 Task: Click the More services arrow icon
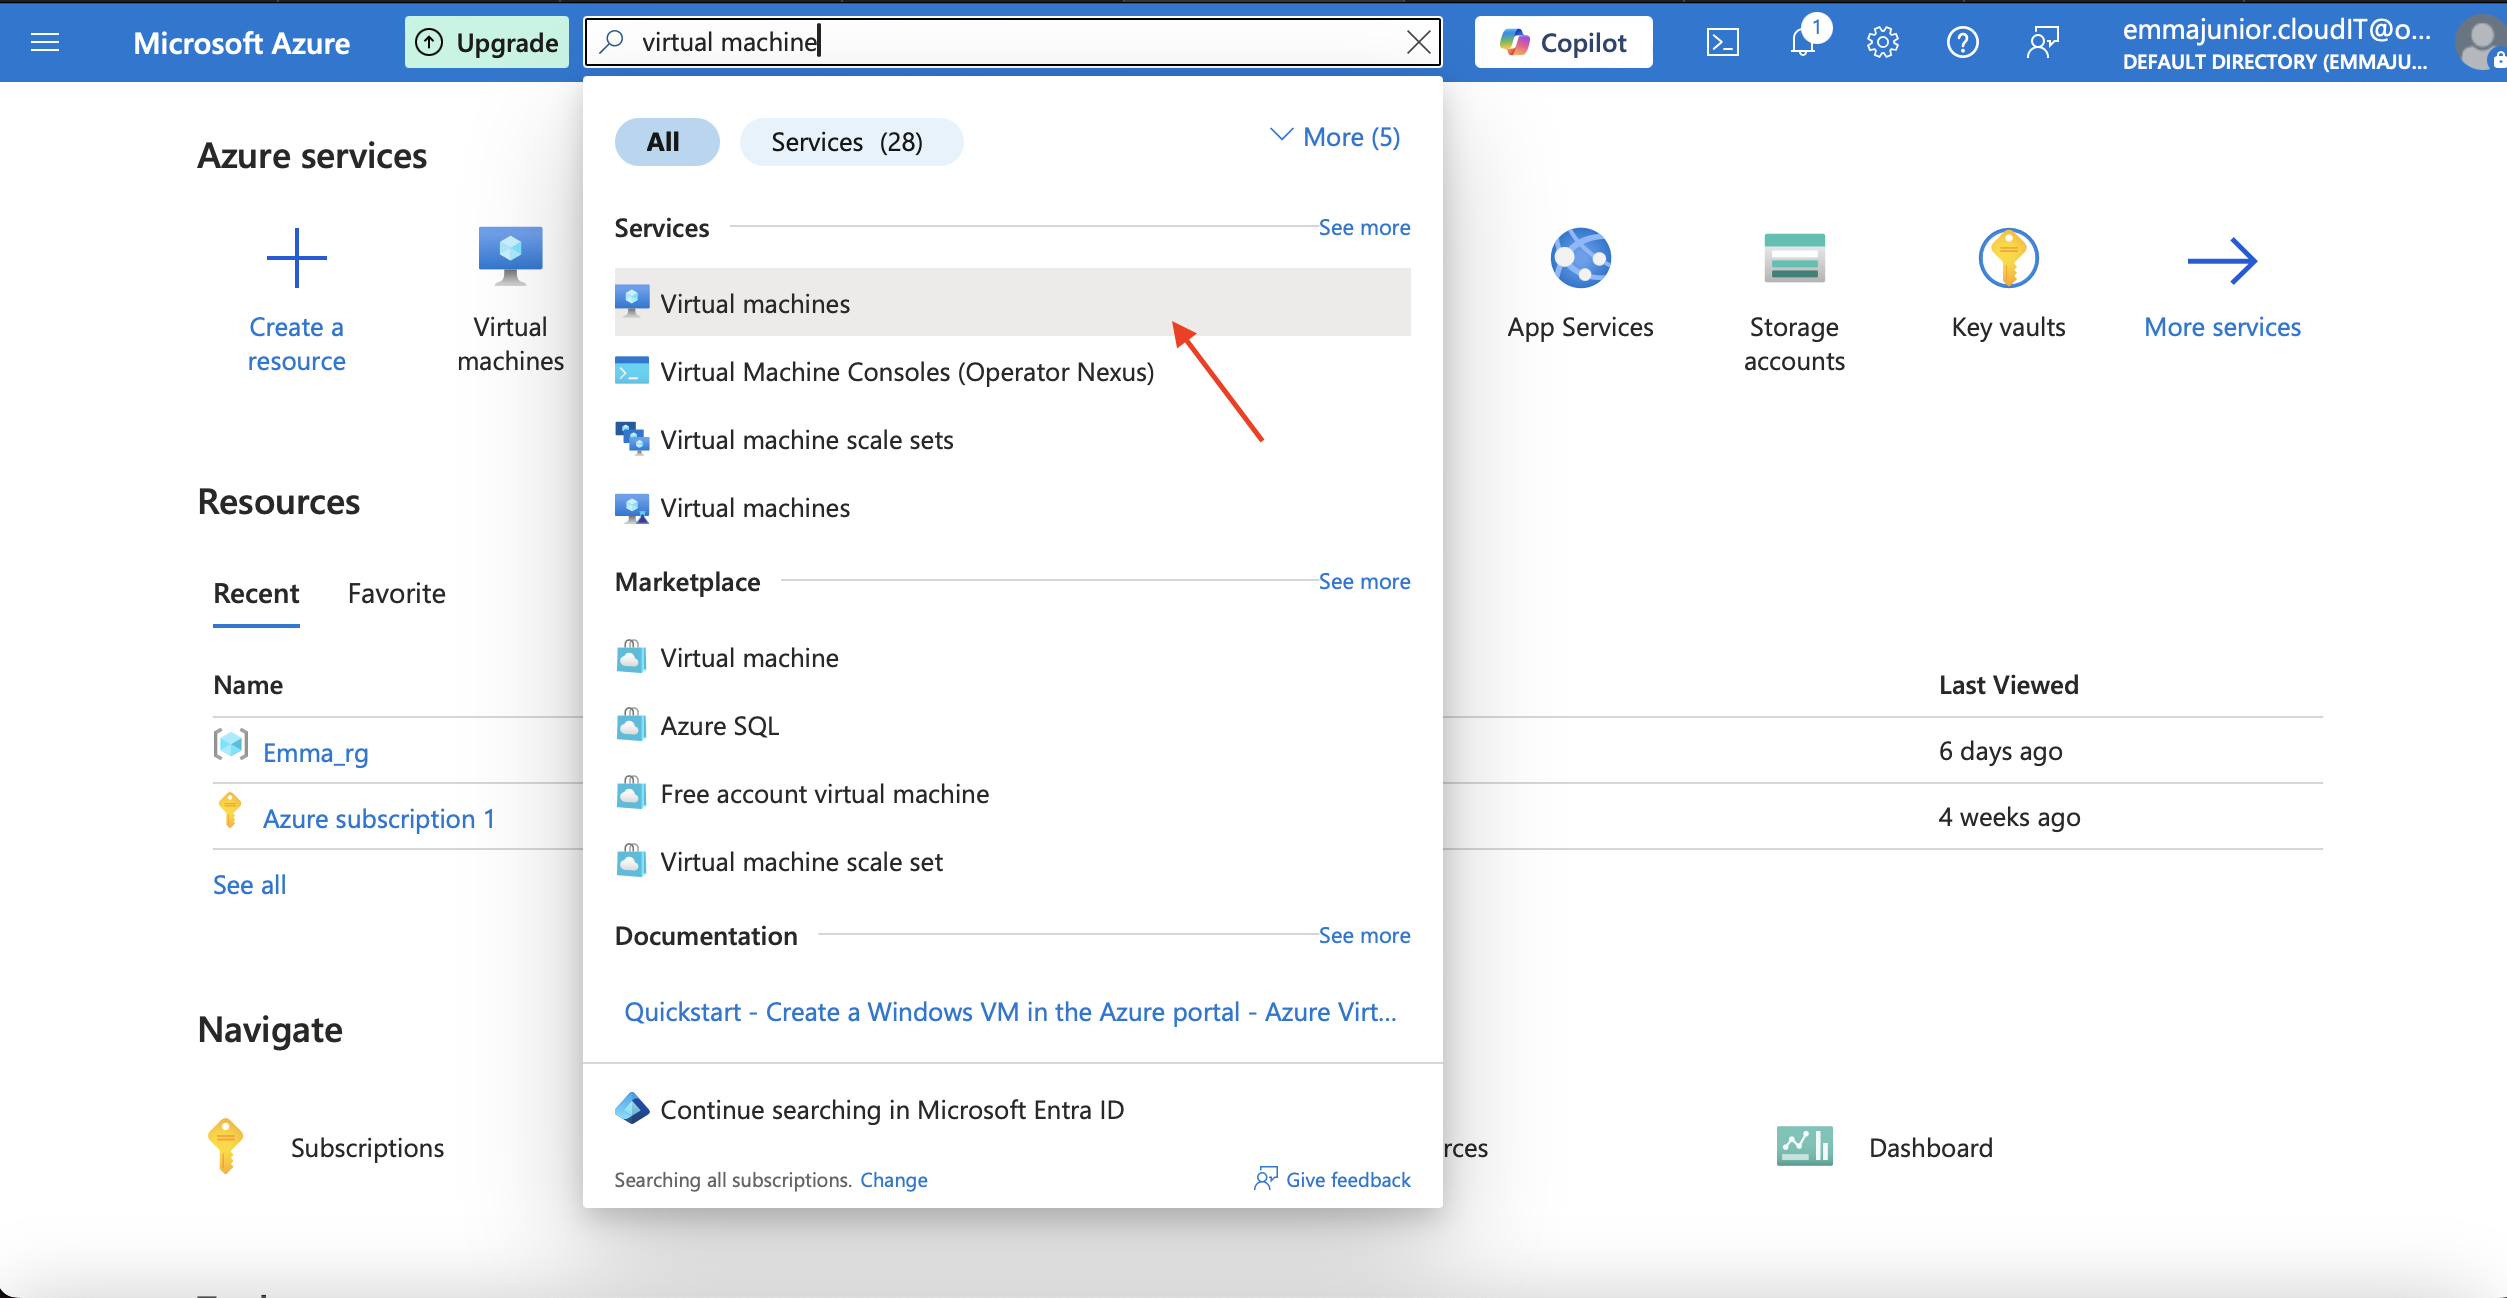(x=2222, y=261)
